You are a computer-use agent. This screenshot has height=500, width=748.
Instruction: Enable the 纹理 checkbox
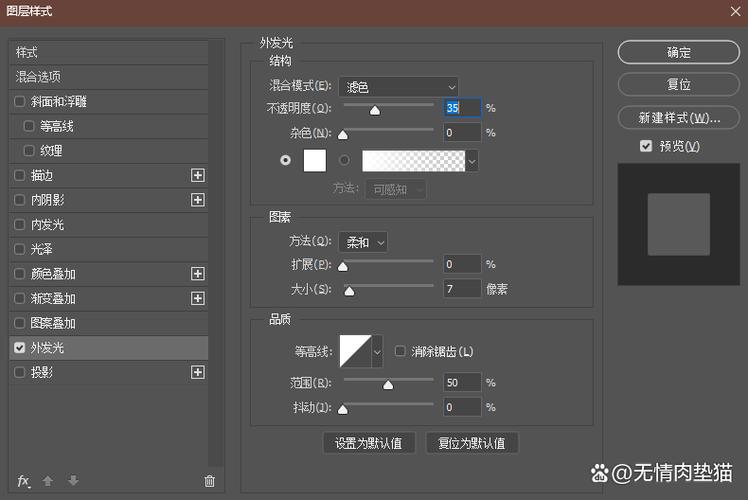pos(29,151)
